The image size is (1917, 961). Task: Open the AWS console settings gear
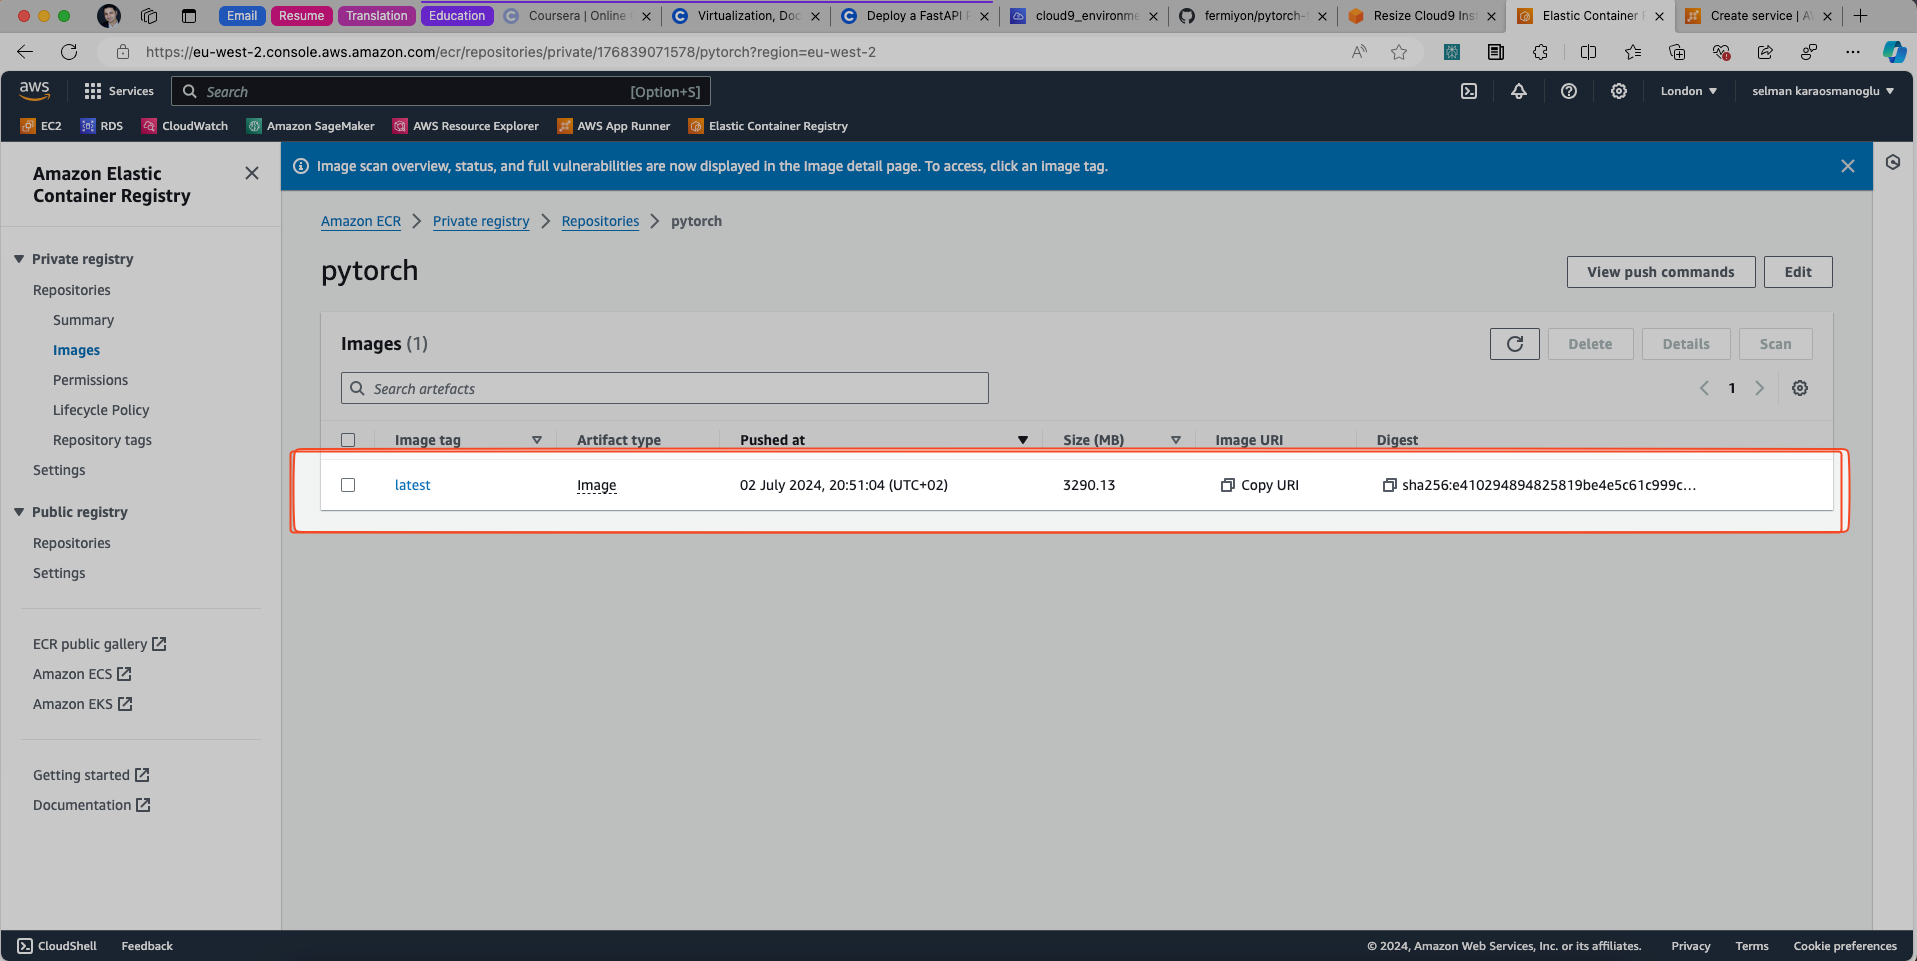[x=1619, y=91]
